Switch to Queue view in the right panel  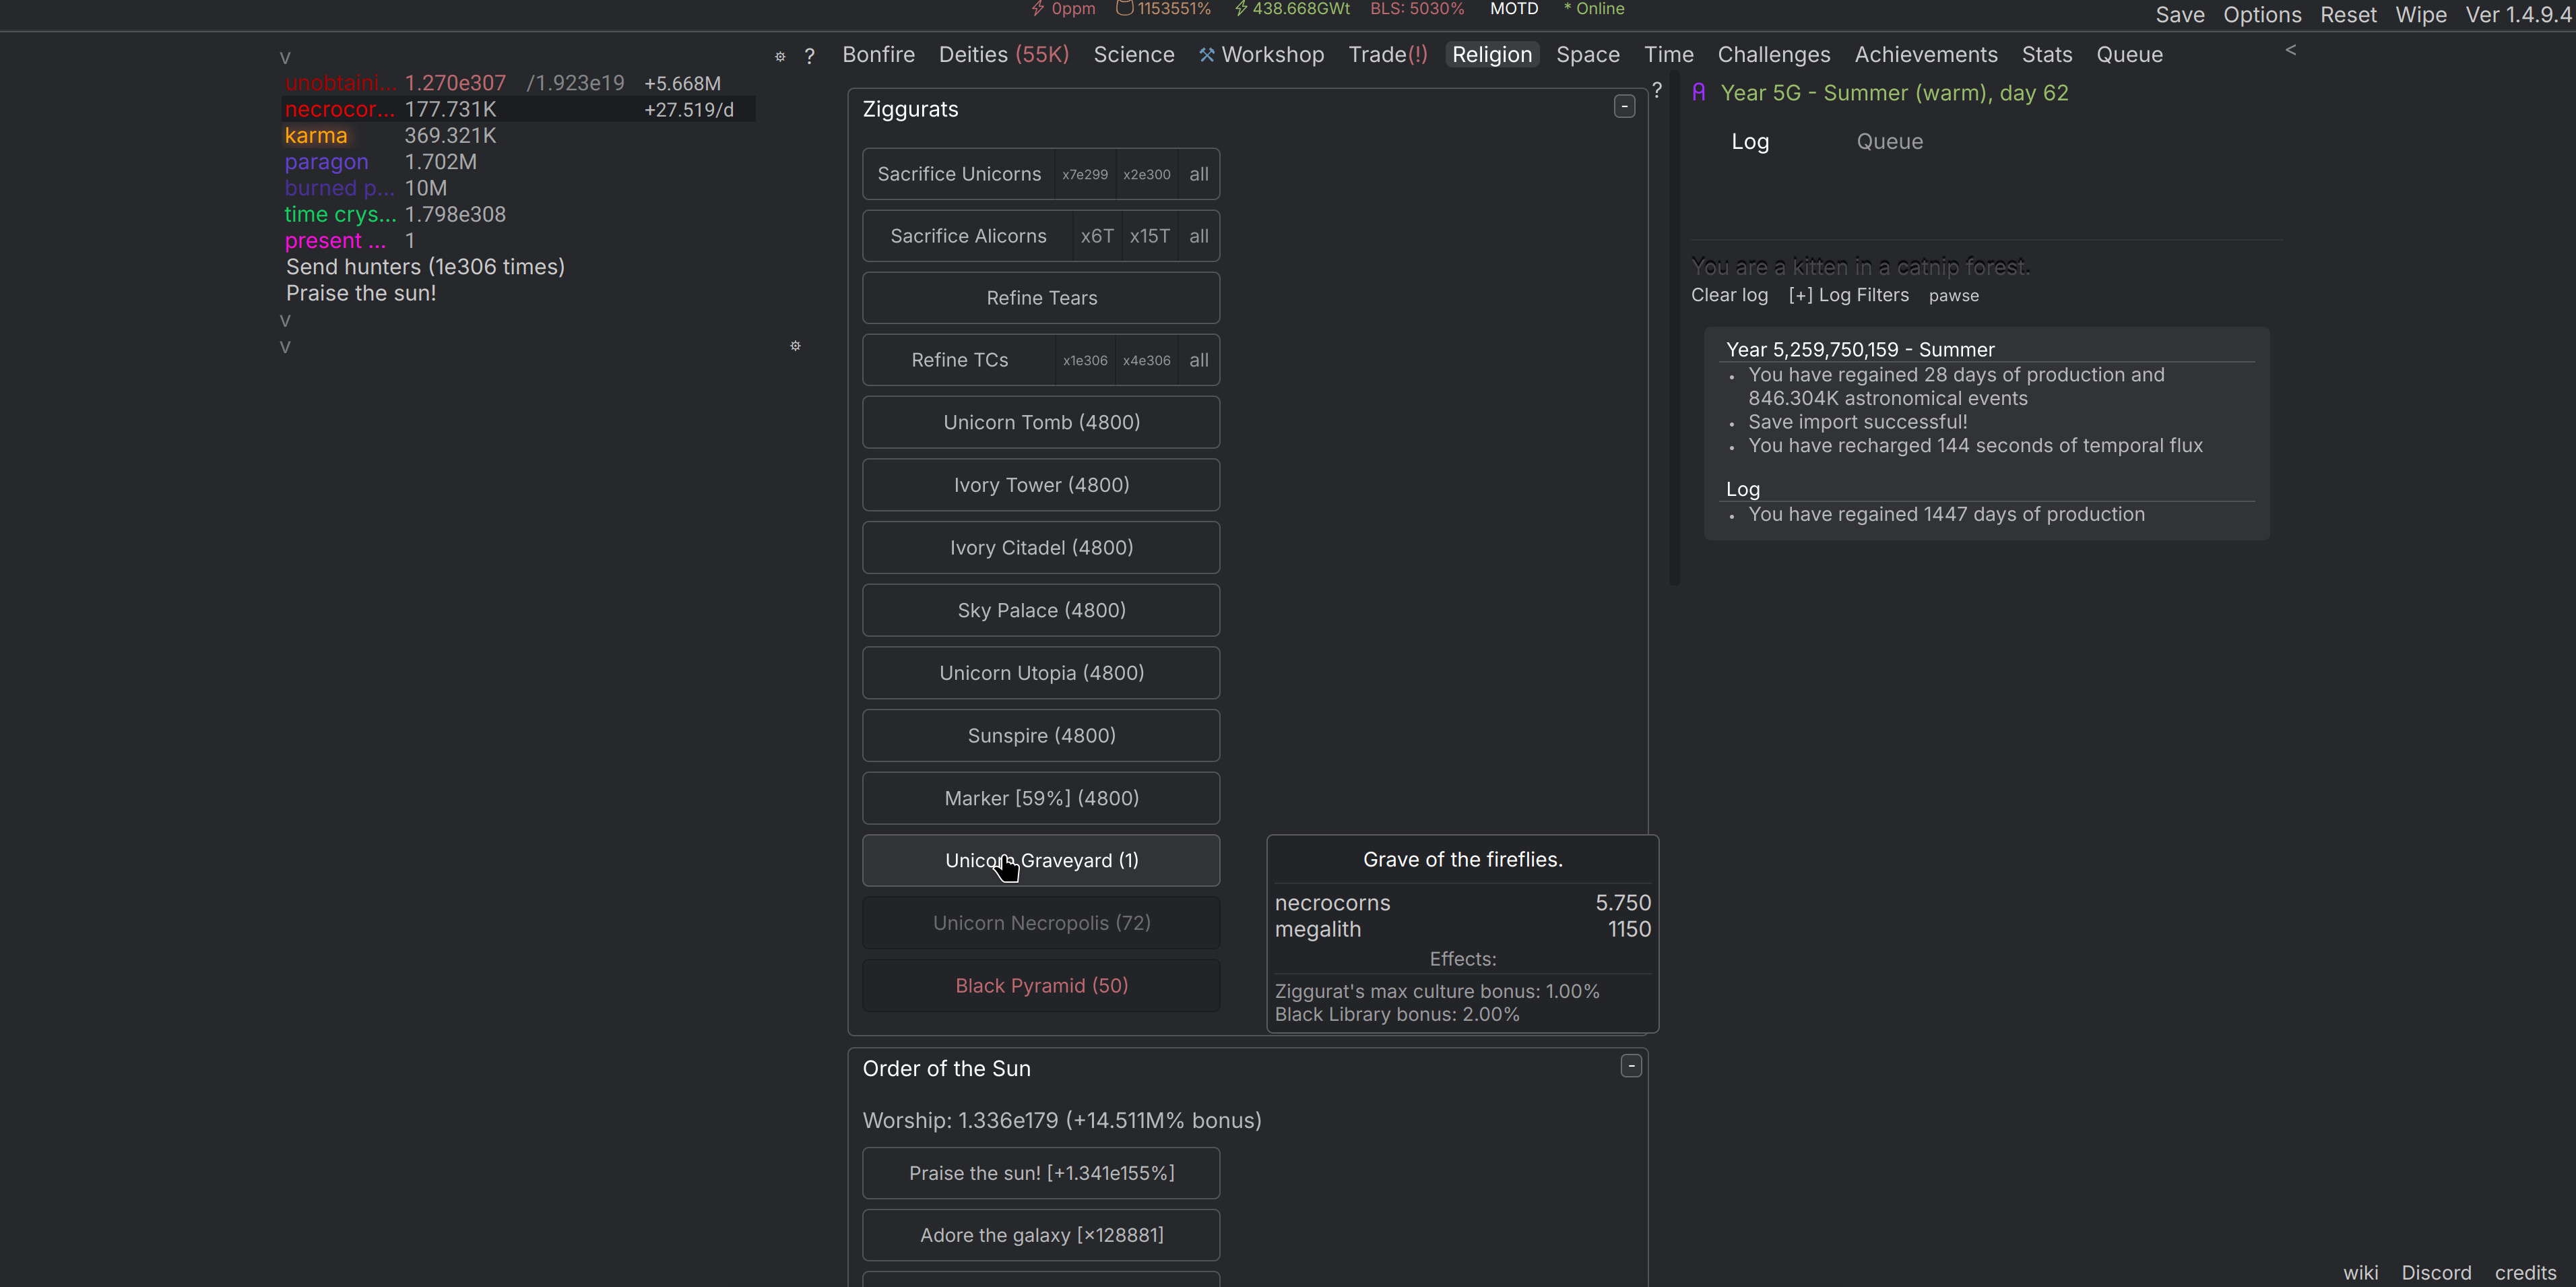coord(1889,141)
